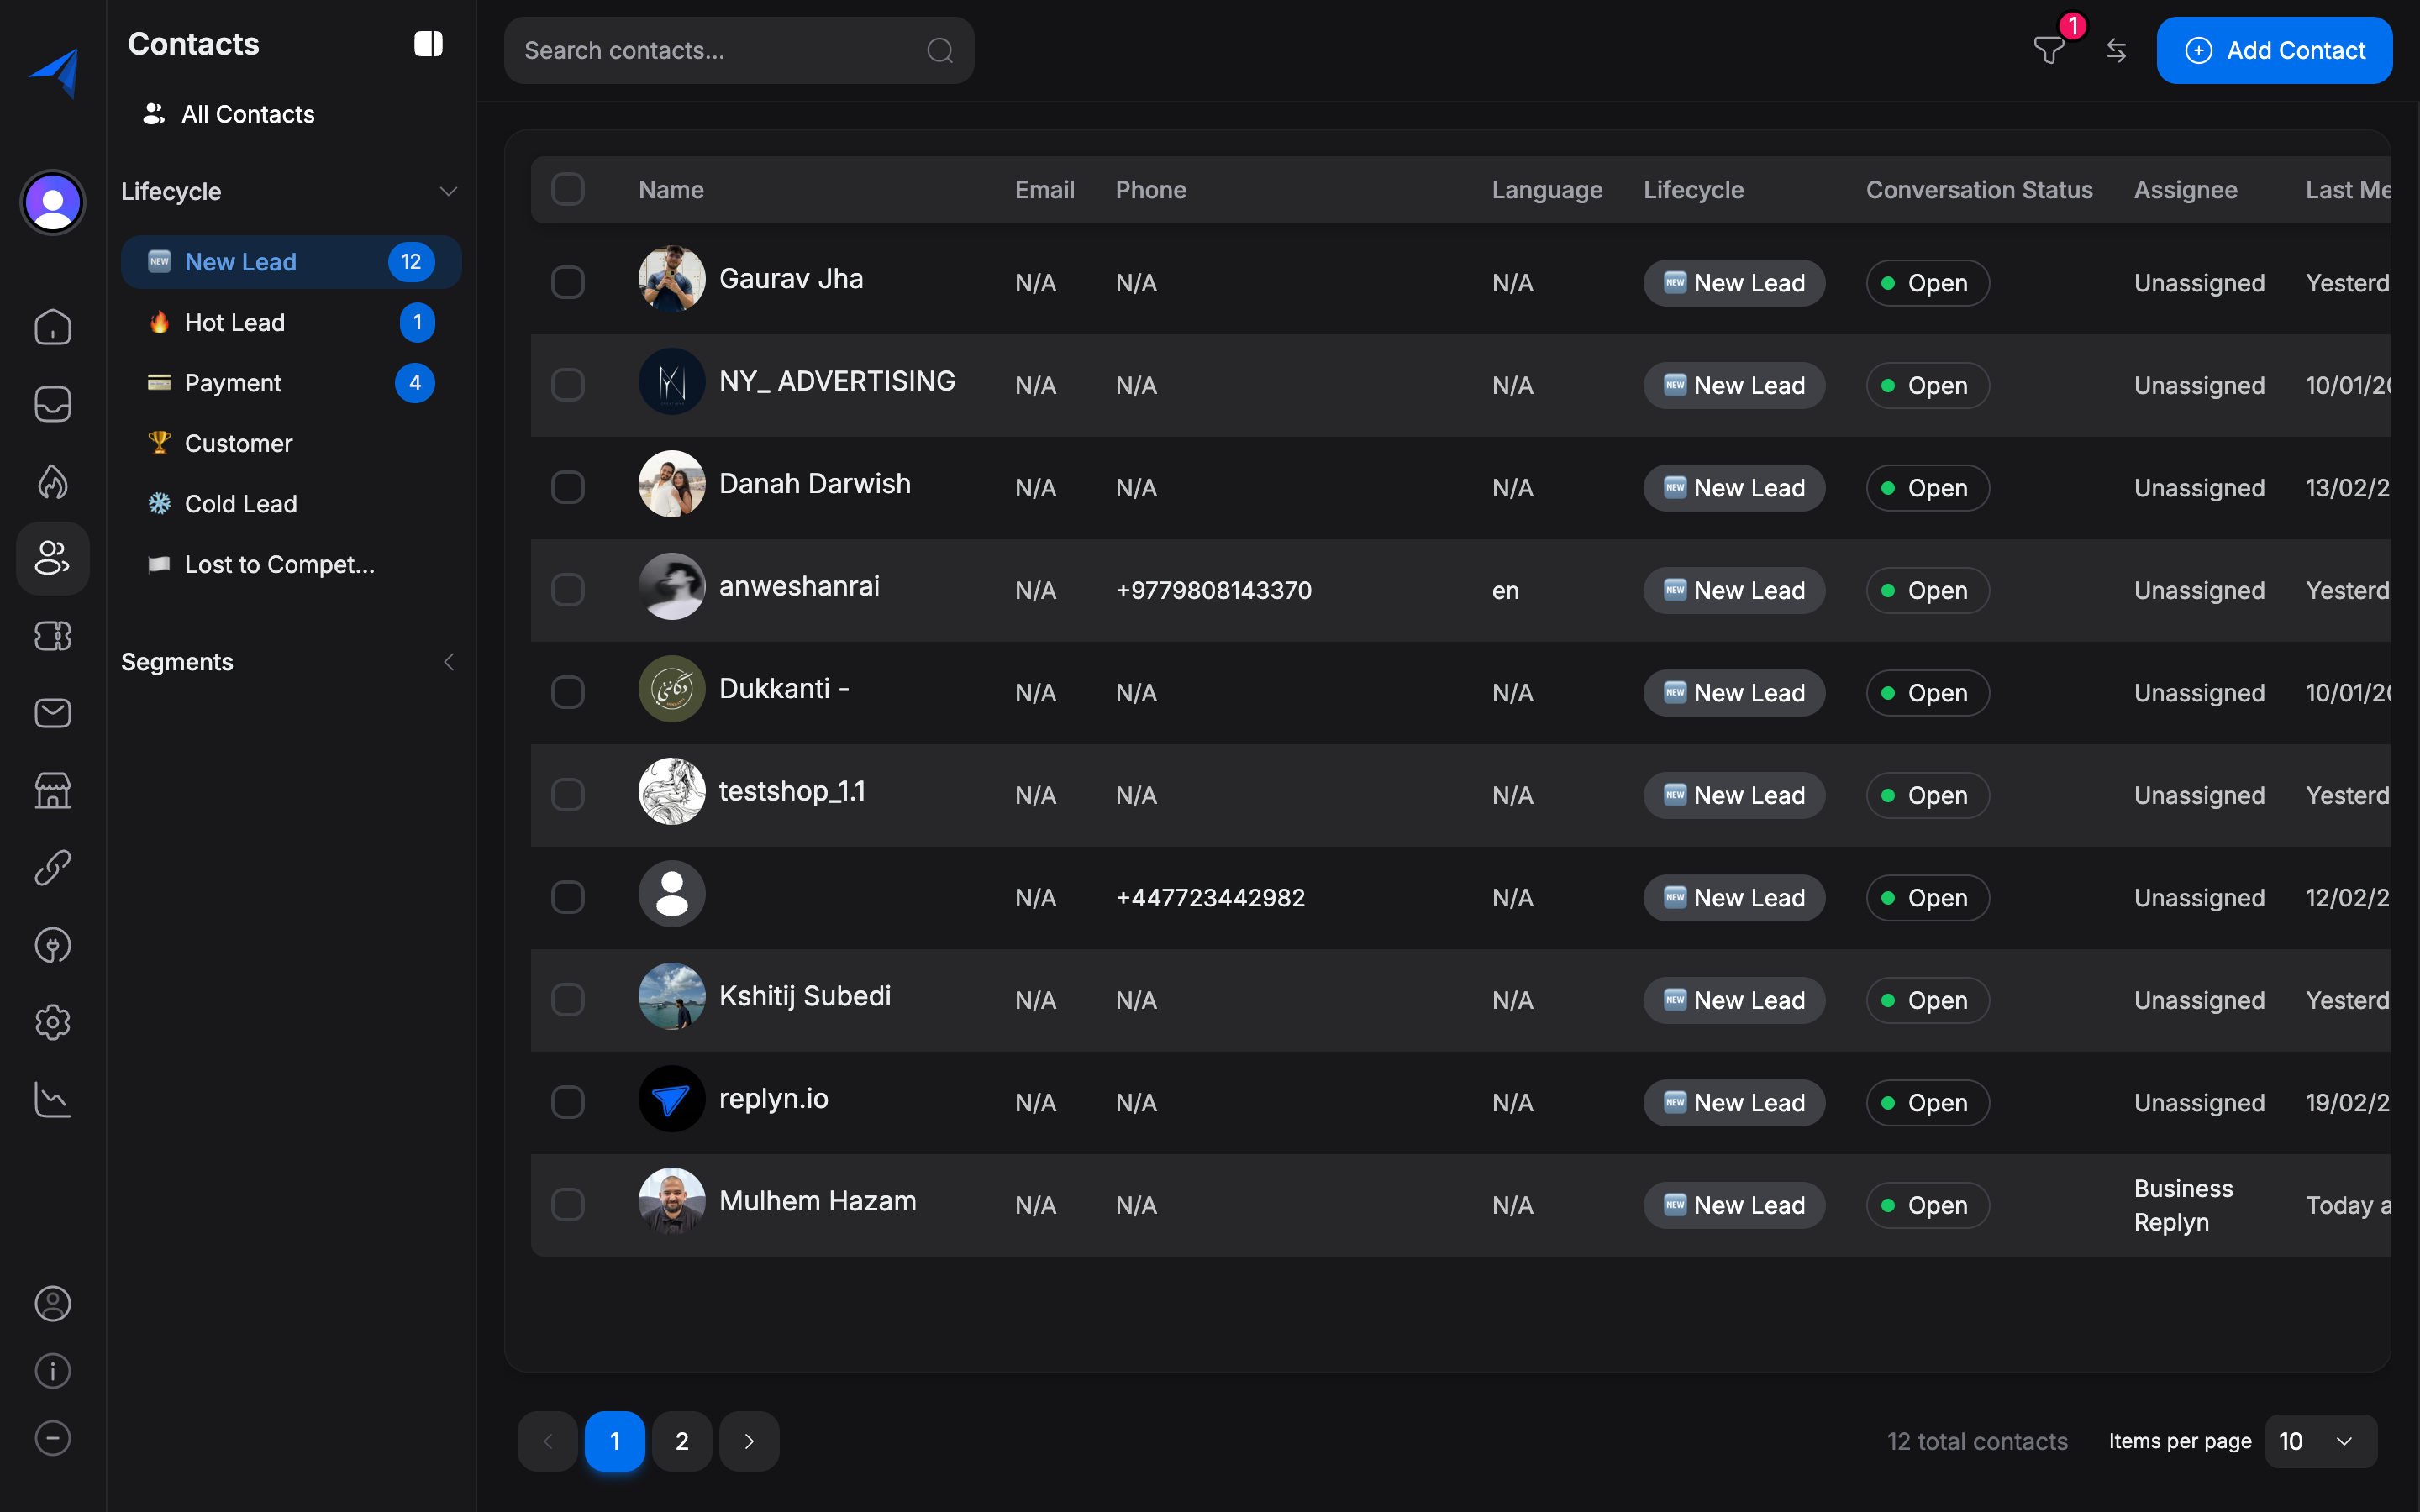Viewport: 2420px width, 1512px height.
Task: Open the Home section in the sidebar
Action: [x=52, y=327]
